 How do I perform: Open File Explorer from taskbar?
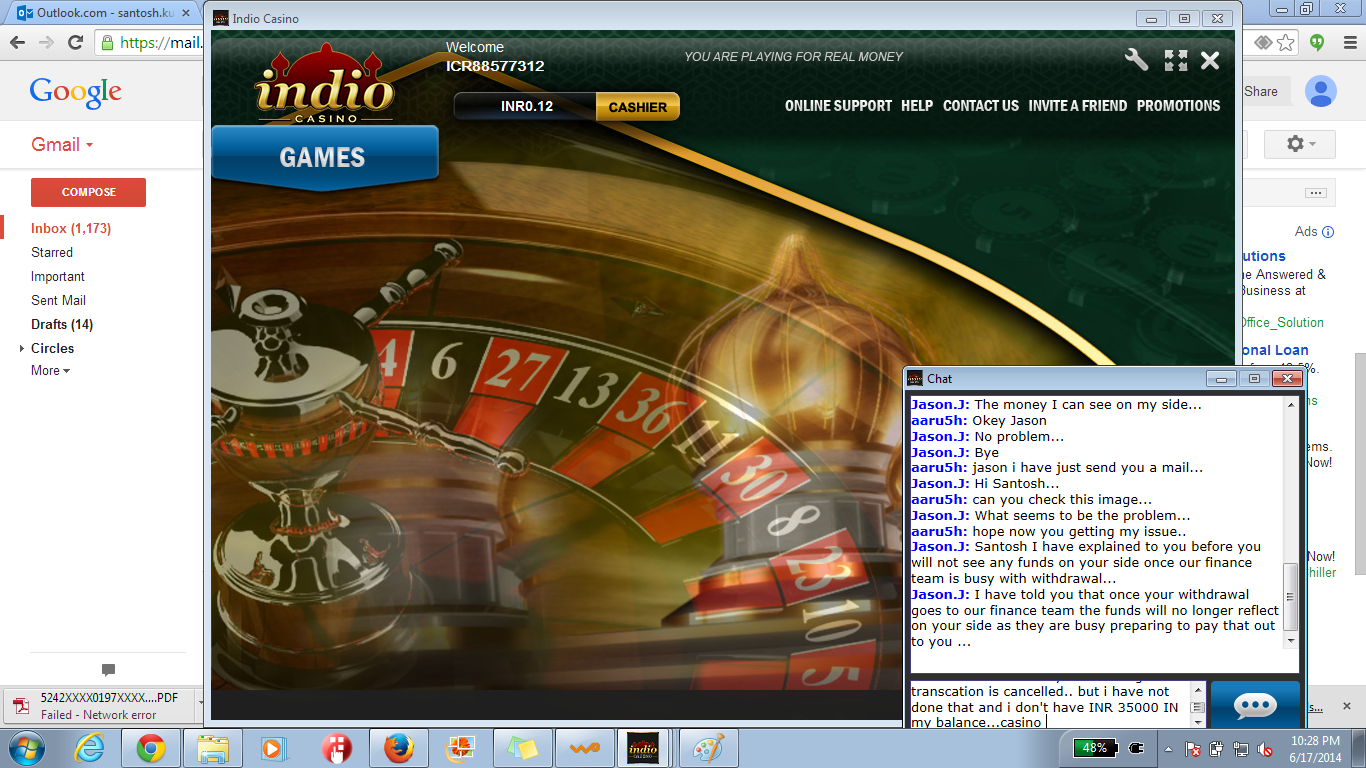[x=213, y=748]
